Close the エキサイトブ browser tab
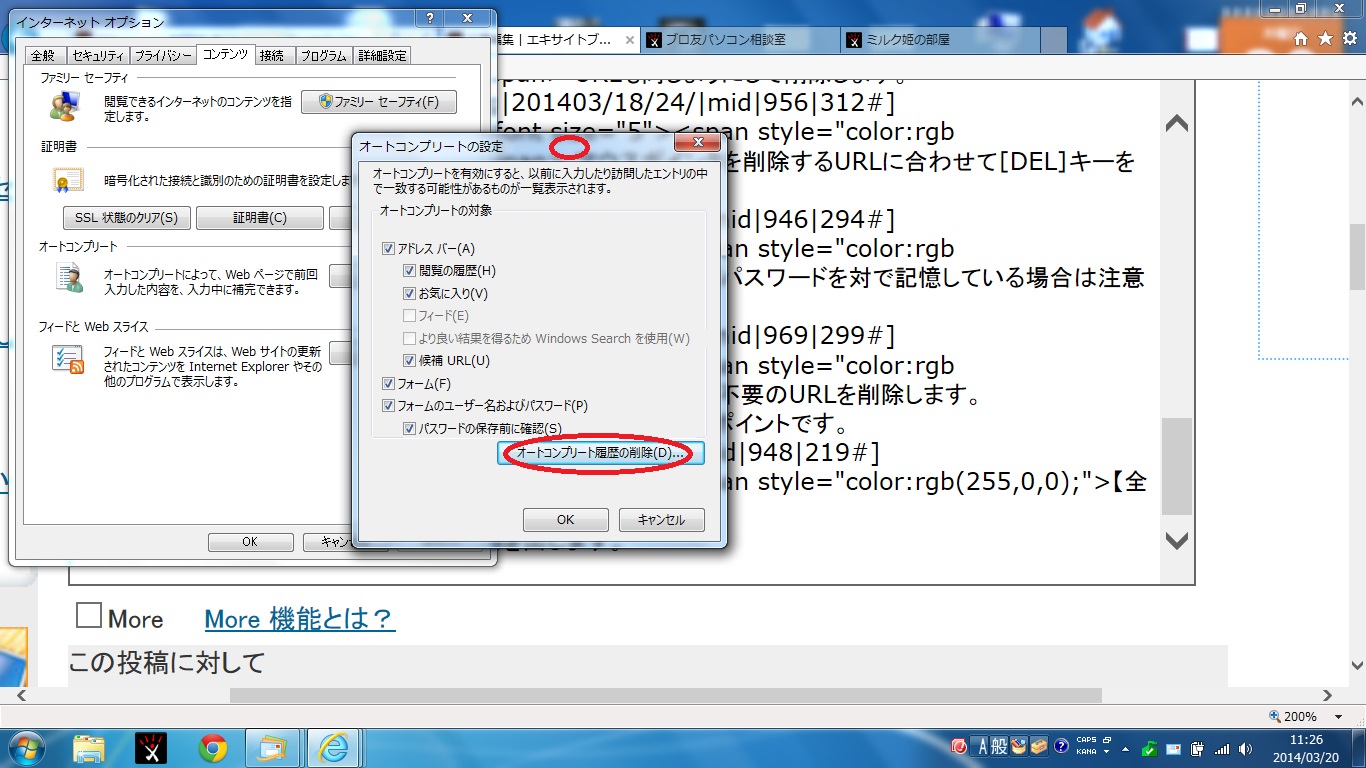Screen dimensions: 1366x768 coord(629,40)
